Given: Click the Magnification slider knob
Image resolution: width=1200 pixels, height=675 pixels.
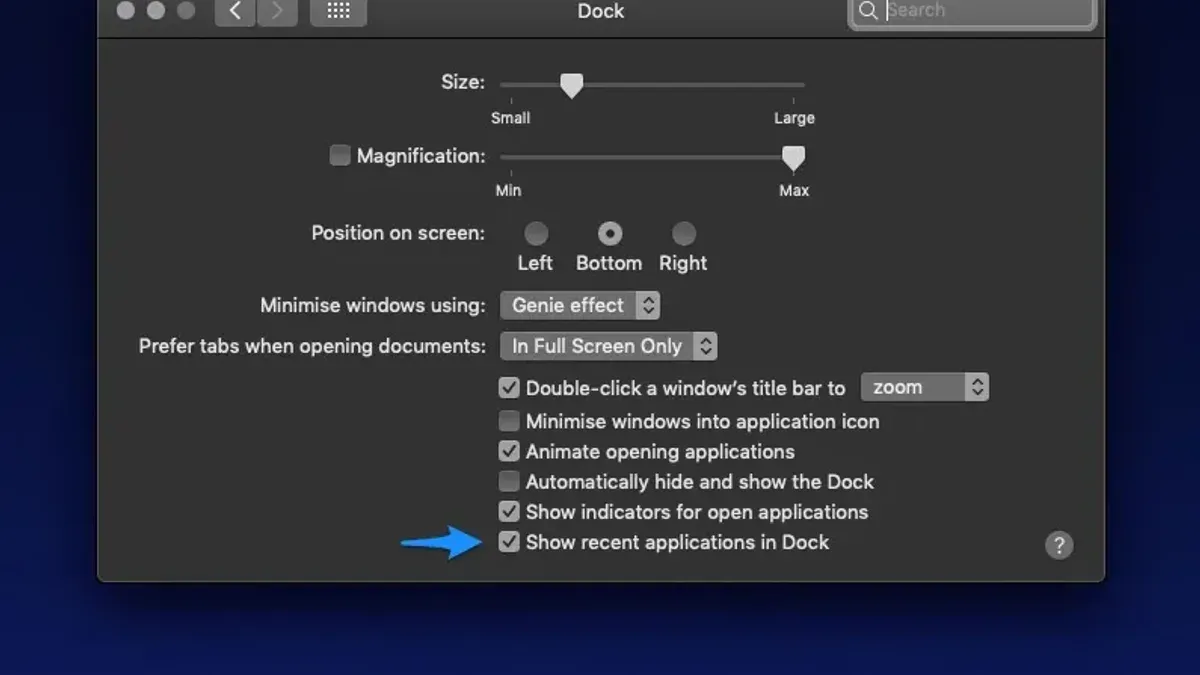Looking at the screenshot, I should coord(793,158).
